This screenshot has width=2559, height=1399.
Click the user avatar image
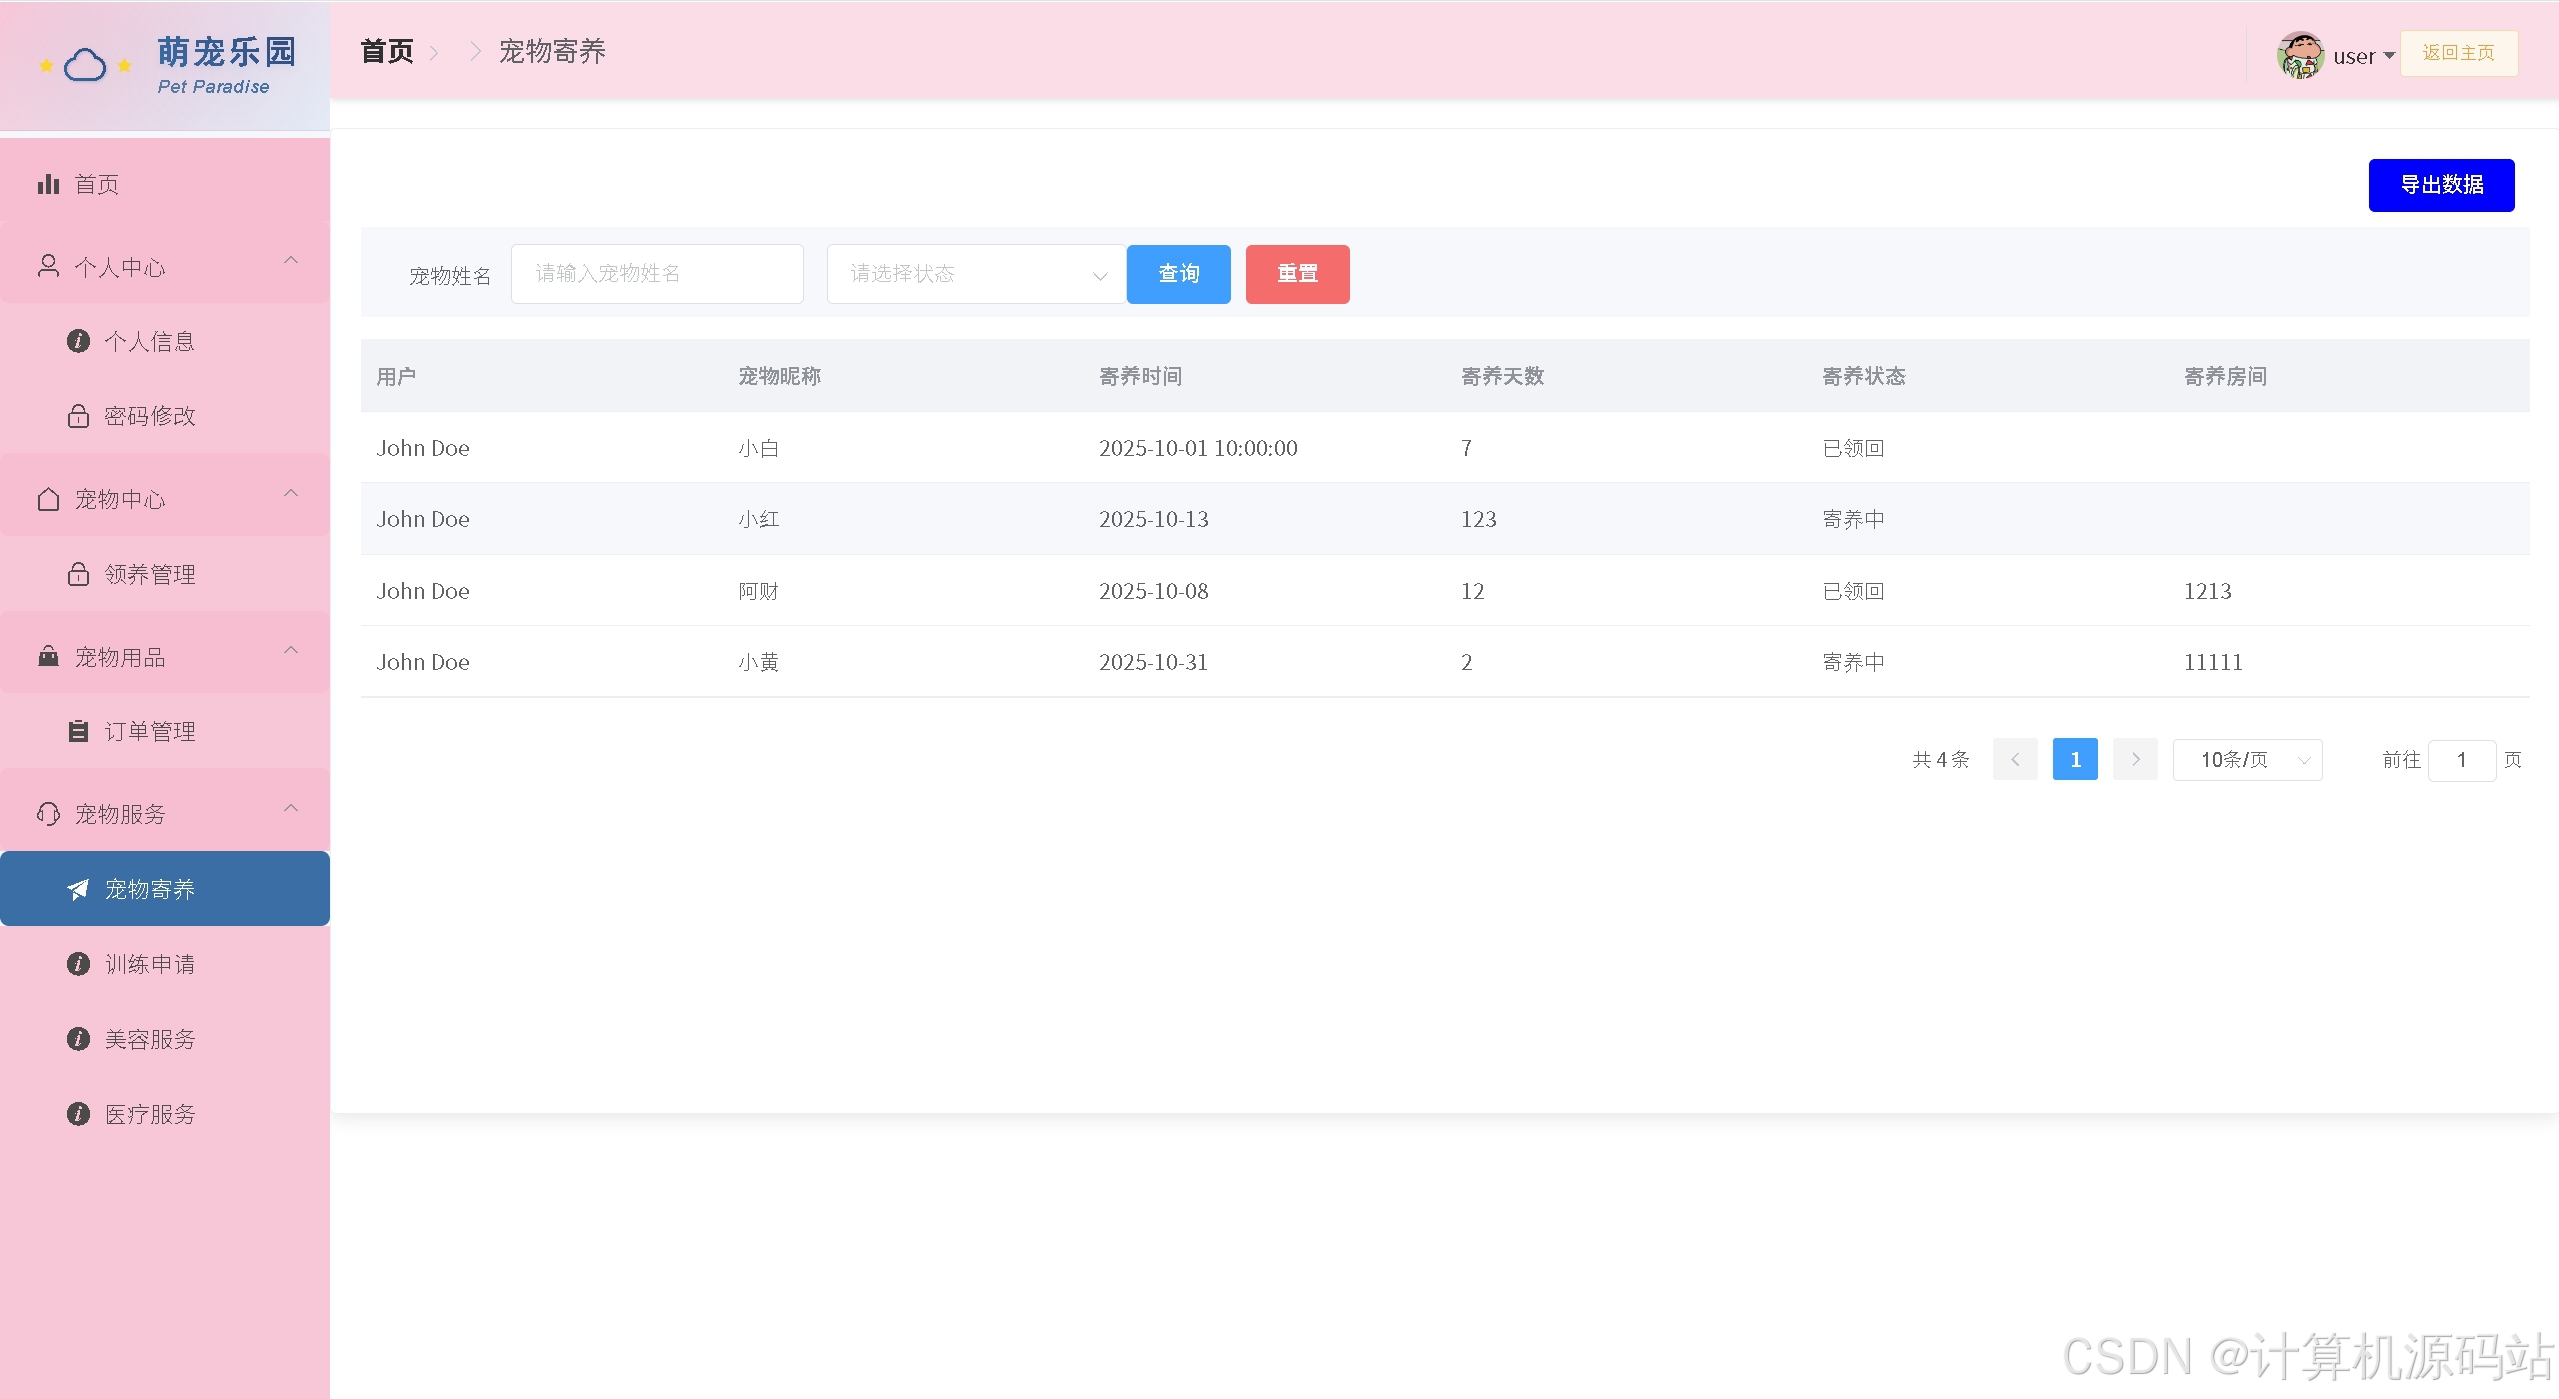(2301, 55)
